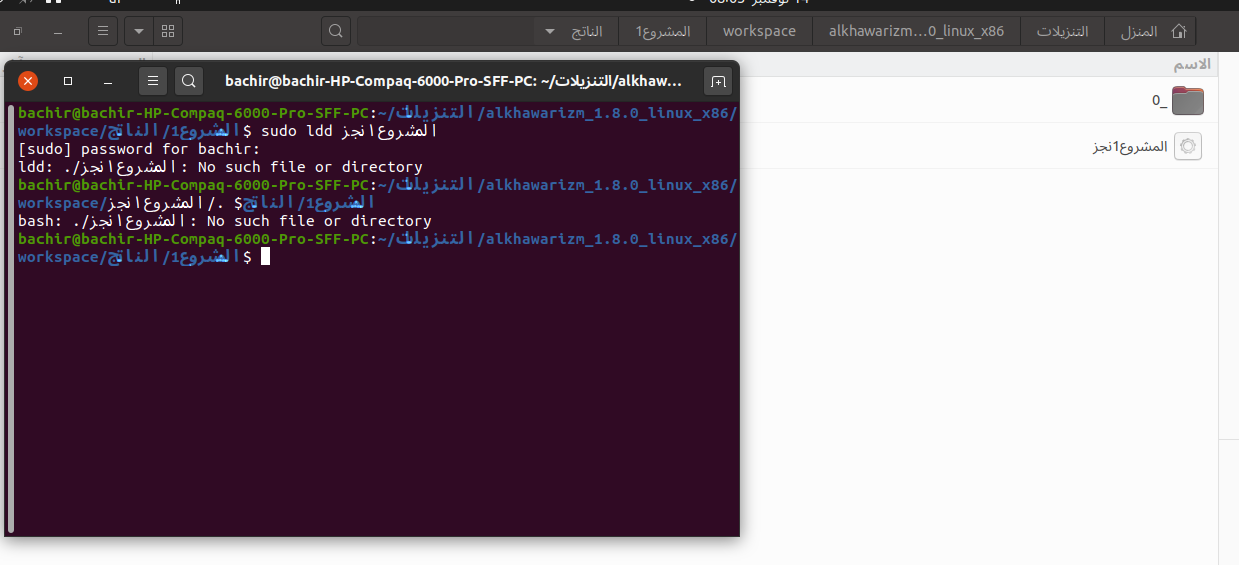Open the الناتج current folder dropdown
The width and height of the screenshot is (1239, 565).
[574, 31]
